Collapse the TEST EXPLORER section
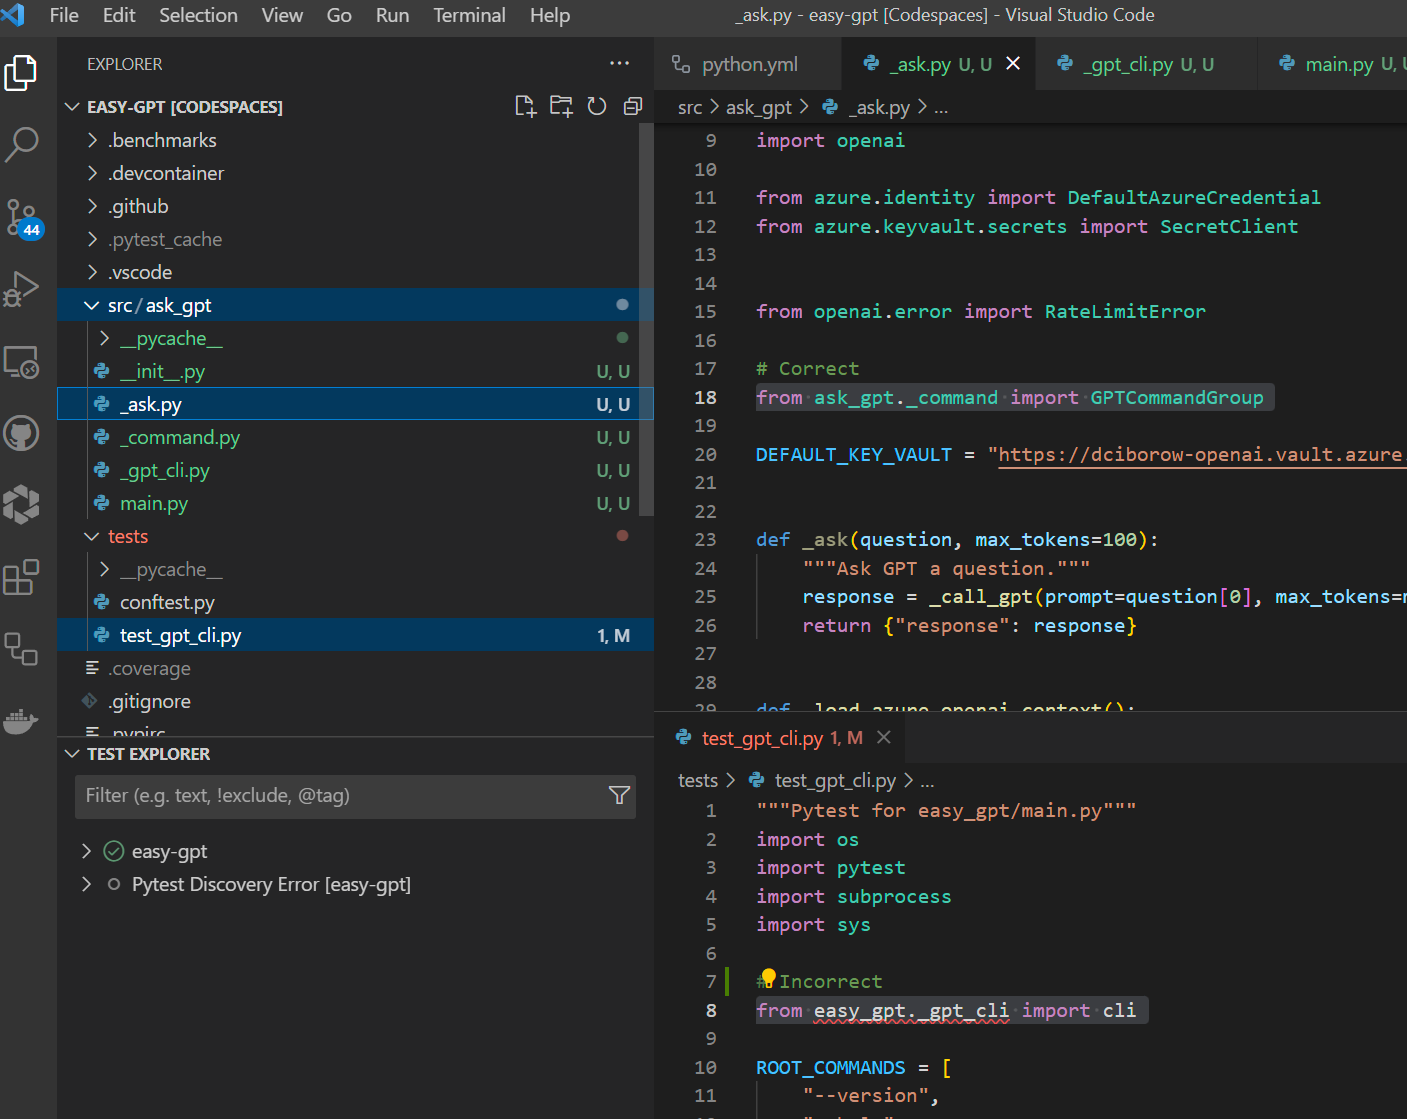1407x1119 pixels. coord(72,754)
